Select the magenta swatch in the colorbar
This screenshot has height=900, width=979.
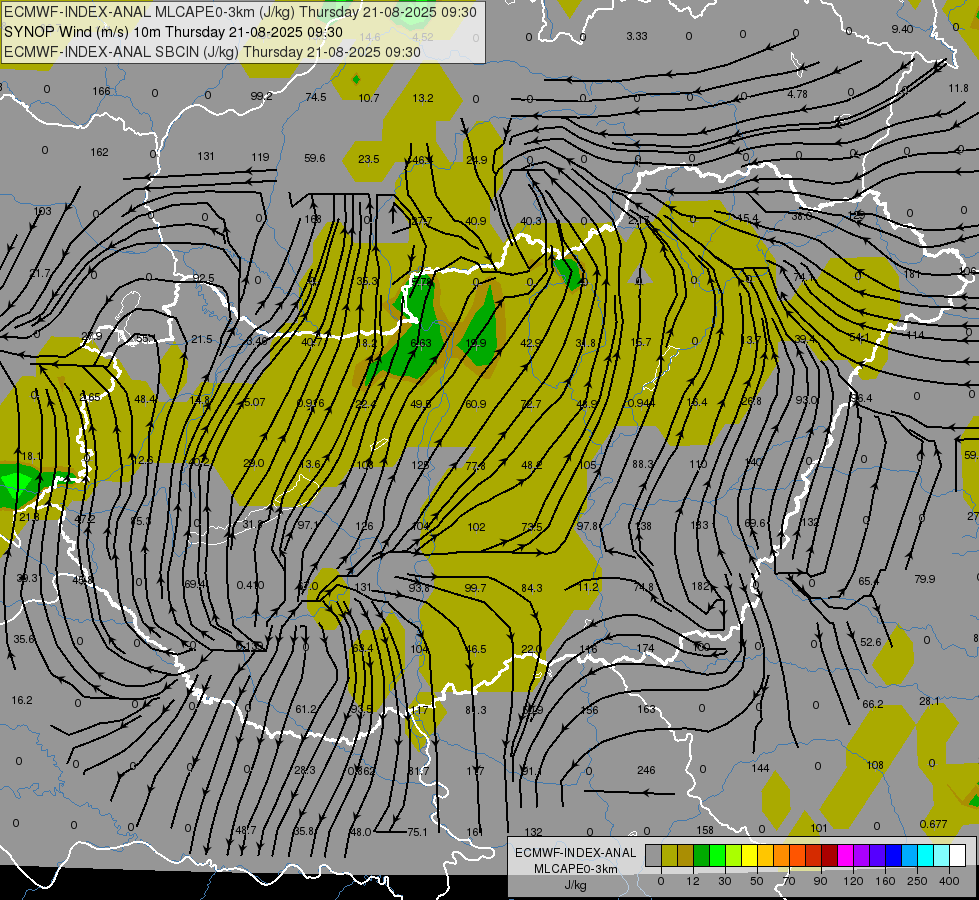click(x=846, y=855)
